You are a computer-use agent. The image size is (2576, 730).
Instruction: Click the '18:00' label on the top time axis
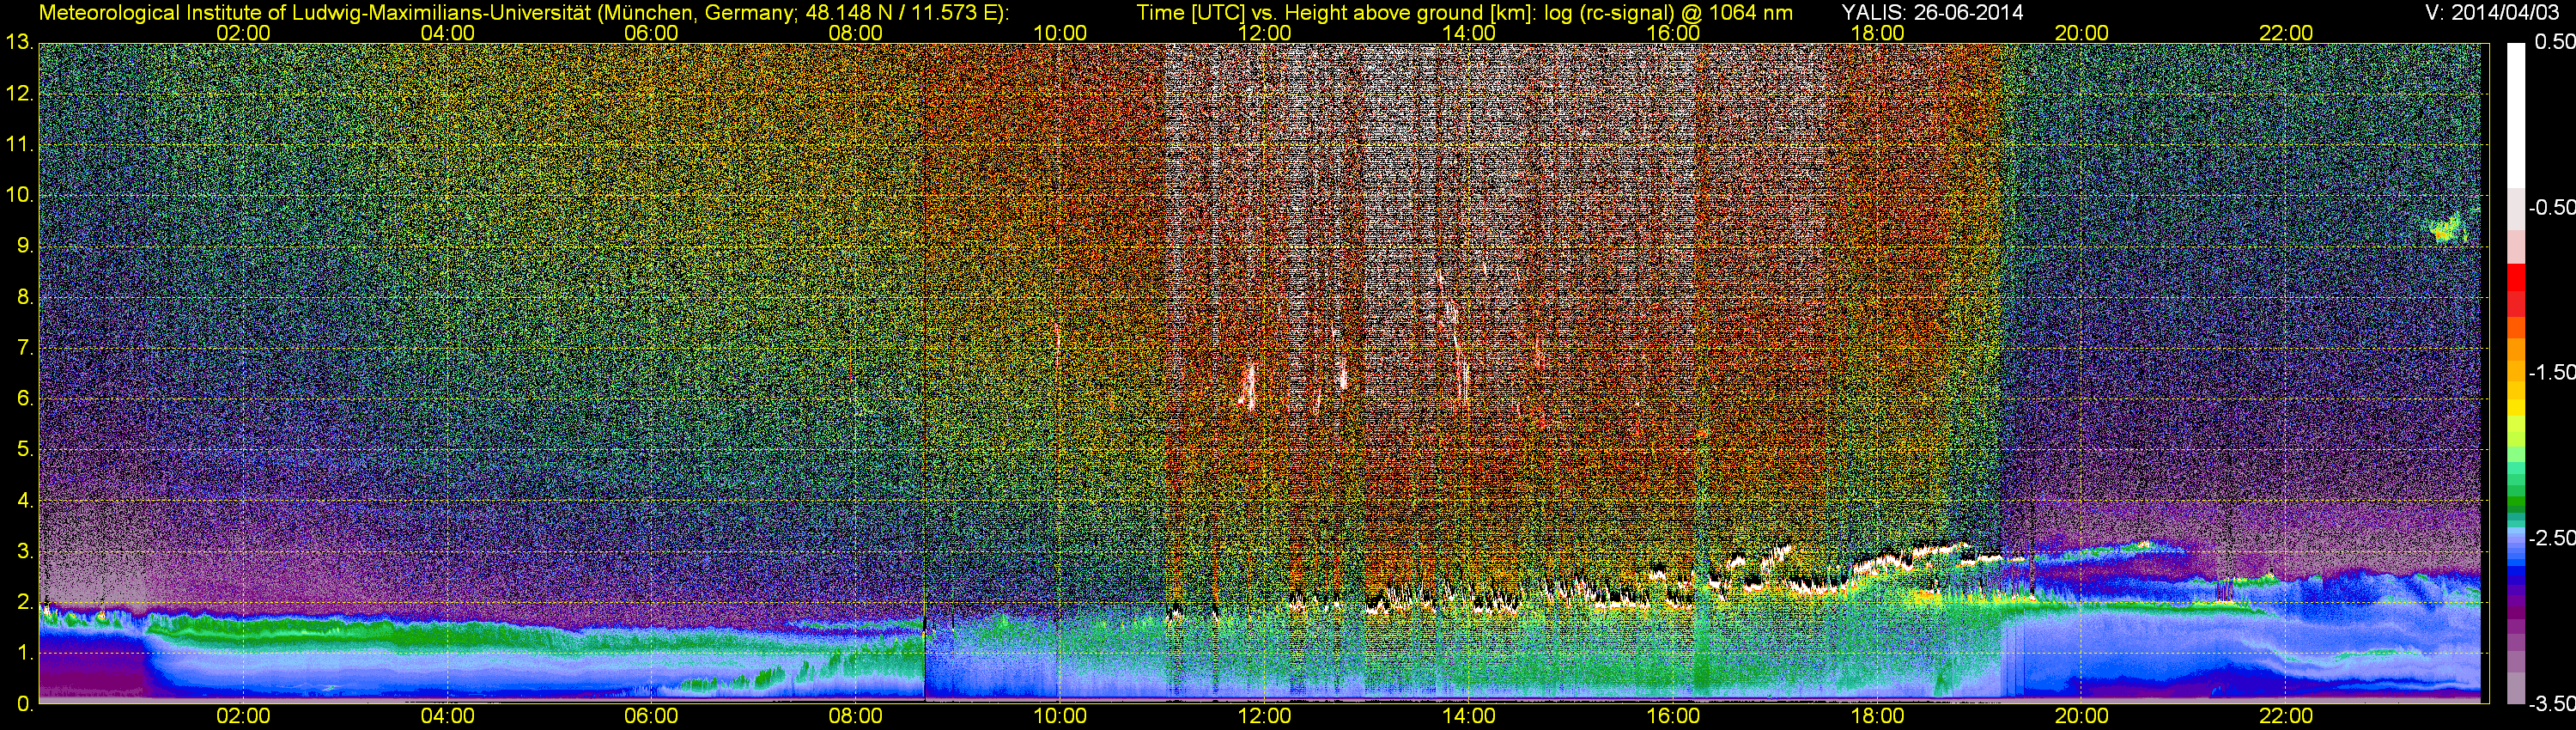[1878, 33]
